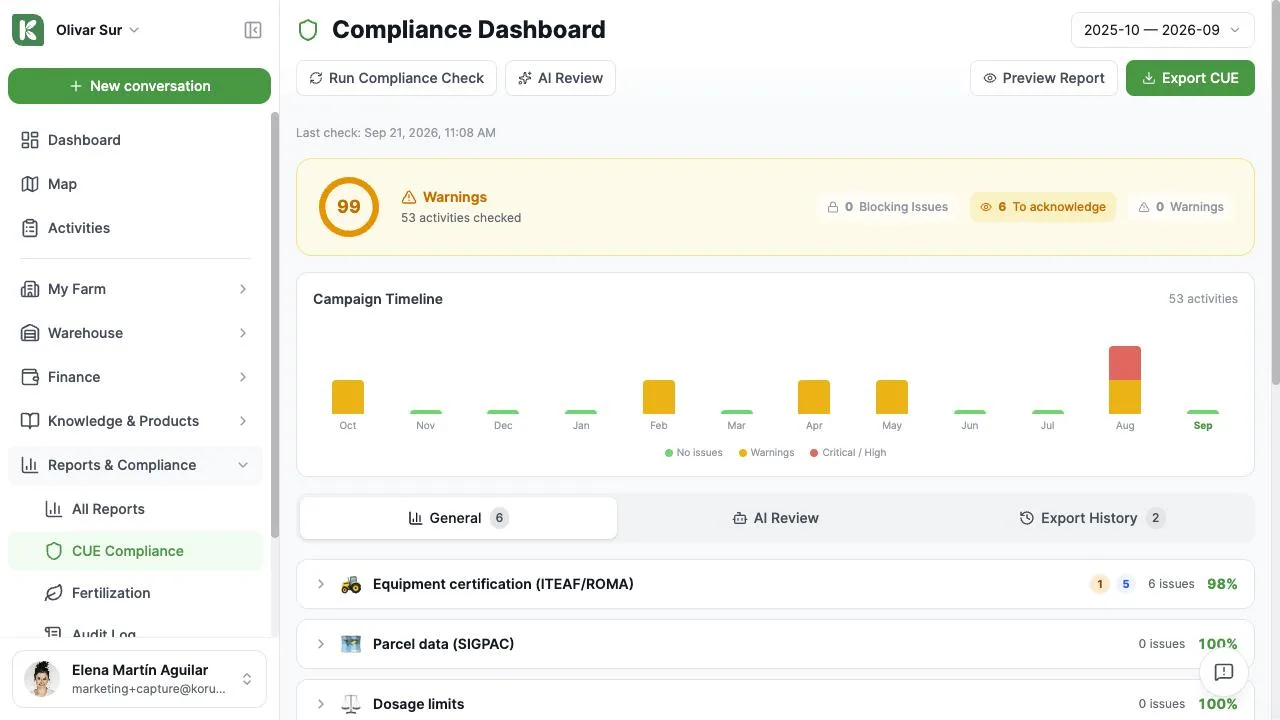Open Map in the sidebar

[135, 184]
